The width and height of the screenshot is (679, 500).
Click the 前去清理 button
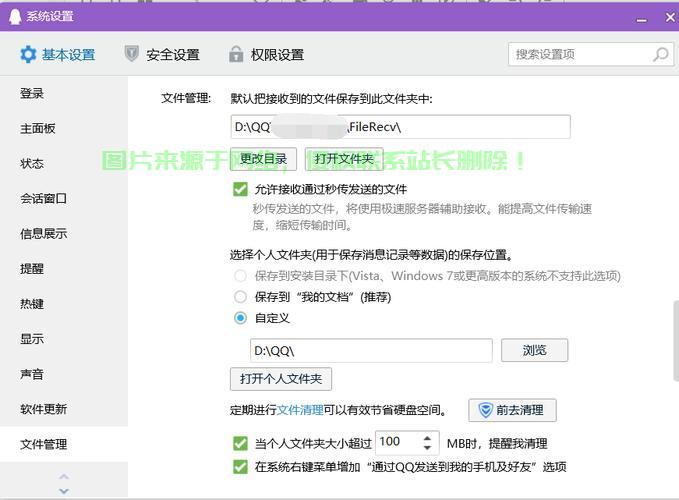pyautogui.click(x=512, y=410)
